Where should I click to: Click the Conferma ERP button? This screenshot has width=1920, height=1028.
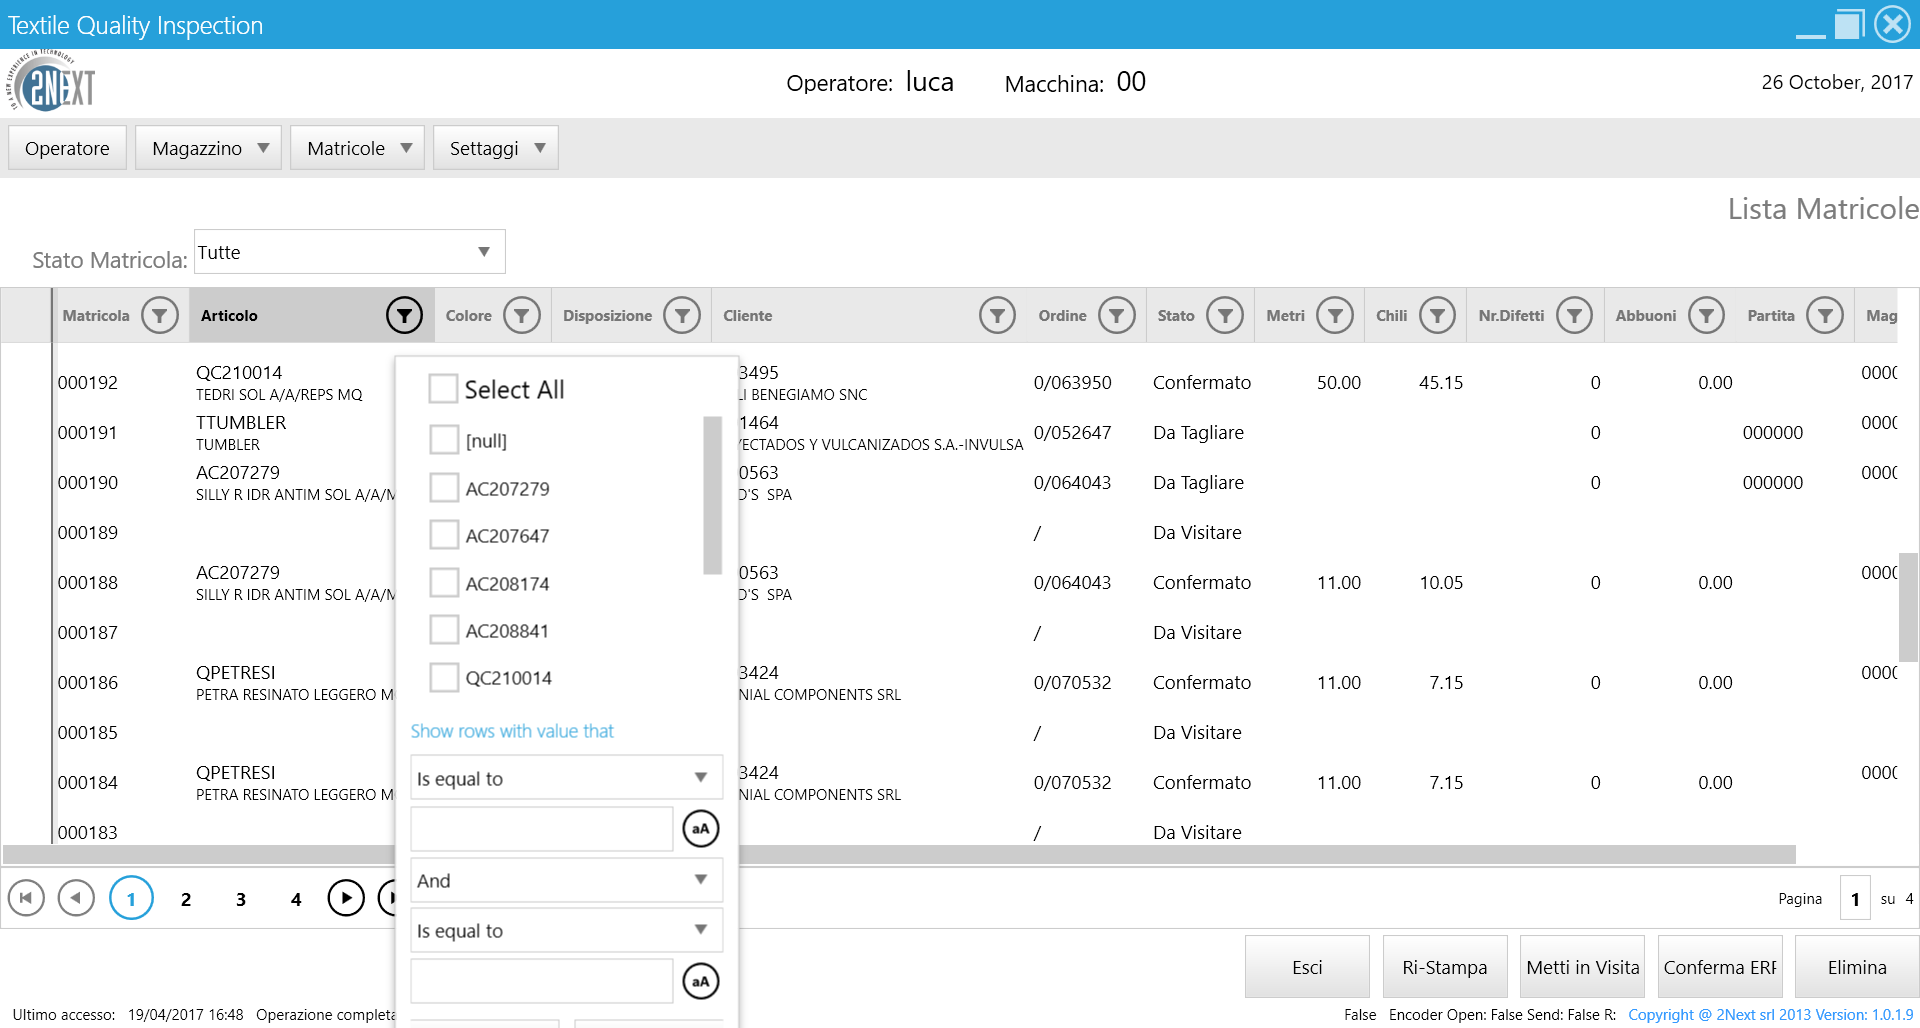[1720, 967]
